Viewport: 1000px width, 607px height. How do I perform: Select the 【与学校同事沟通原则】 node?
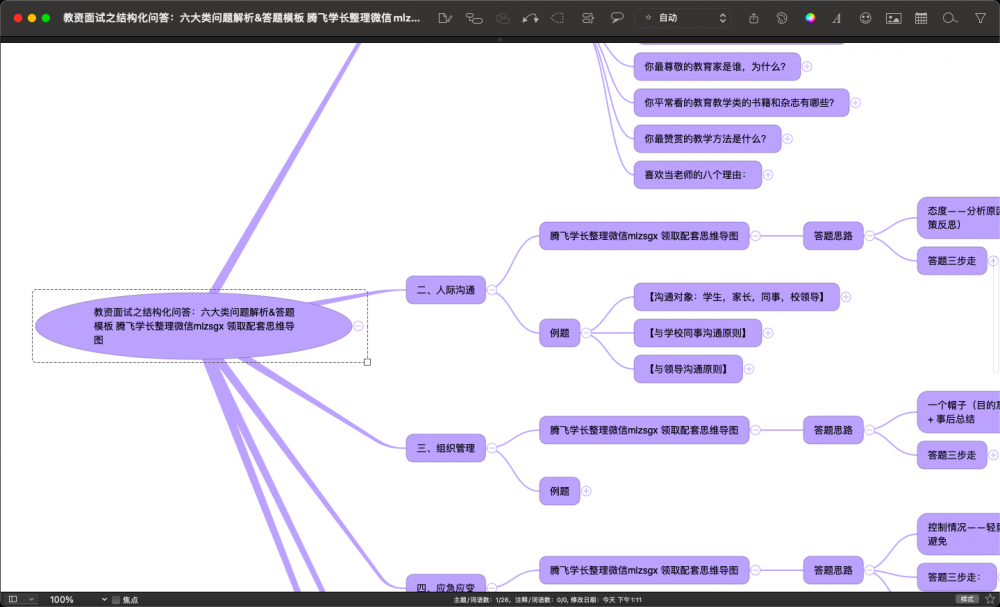pos(698,333)
